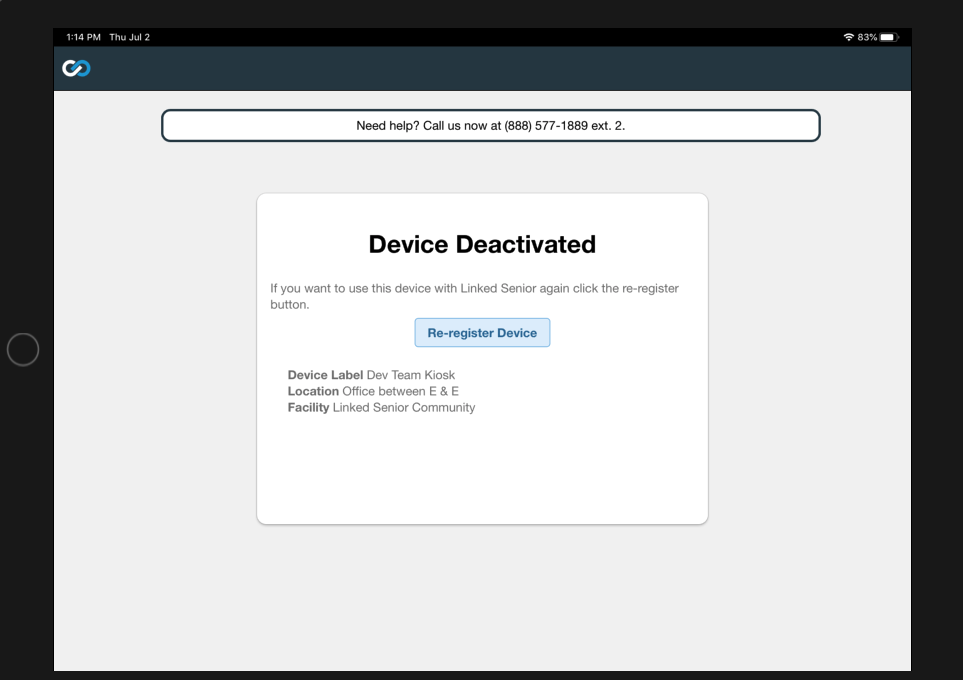Tap the help phone number (888) 577-1889

pos(537,126)
